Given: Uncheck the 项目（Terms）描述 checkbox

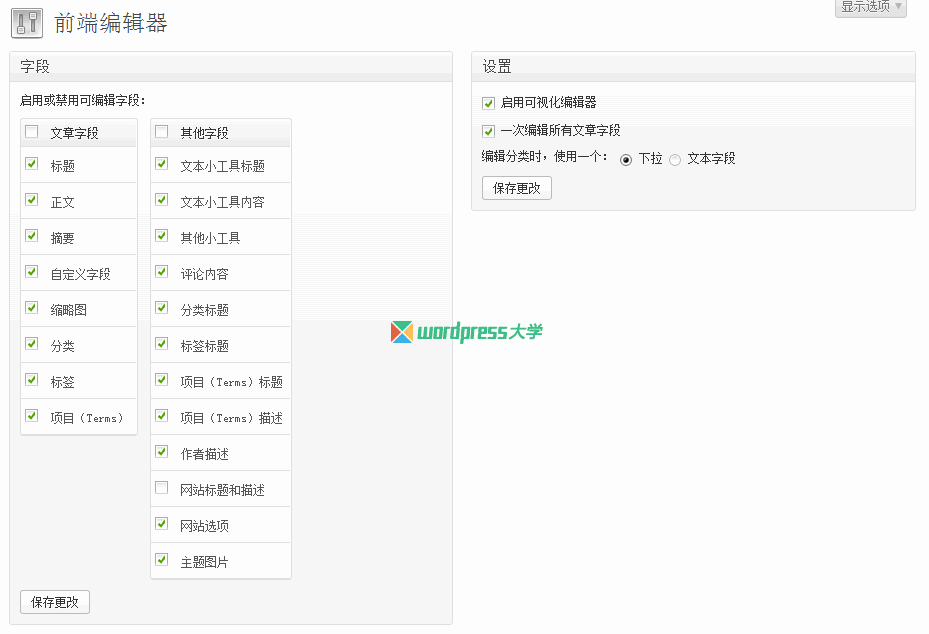Looking at the screenshot, I should (x=162, y=415).
